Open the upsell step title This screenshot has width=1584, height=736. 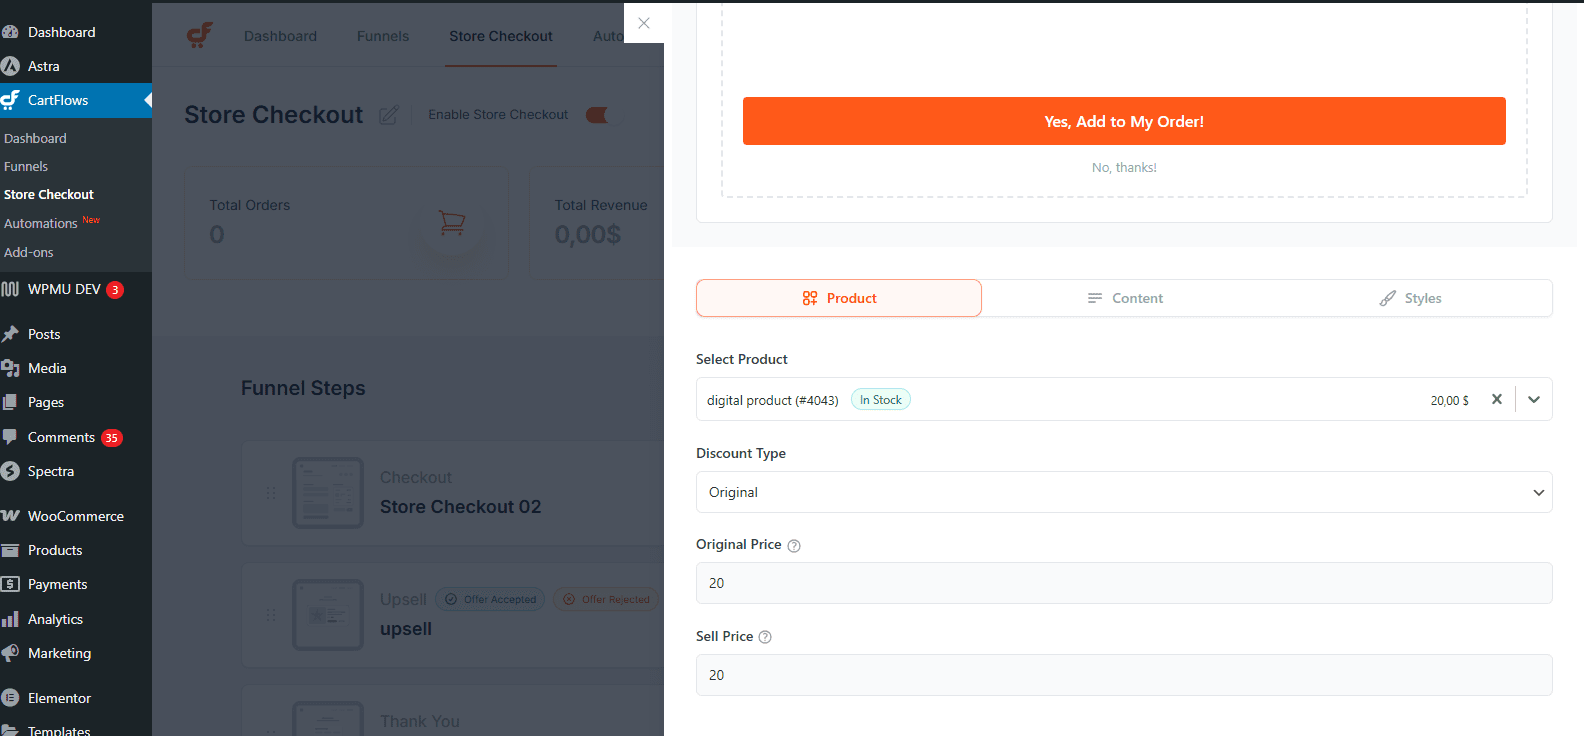406,629
